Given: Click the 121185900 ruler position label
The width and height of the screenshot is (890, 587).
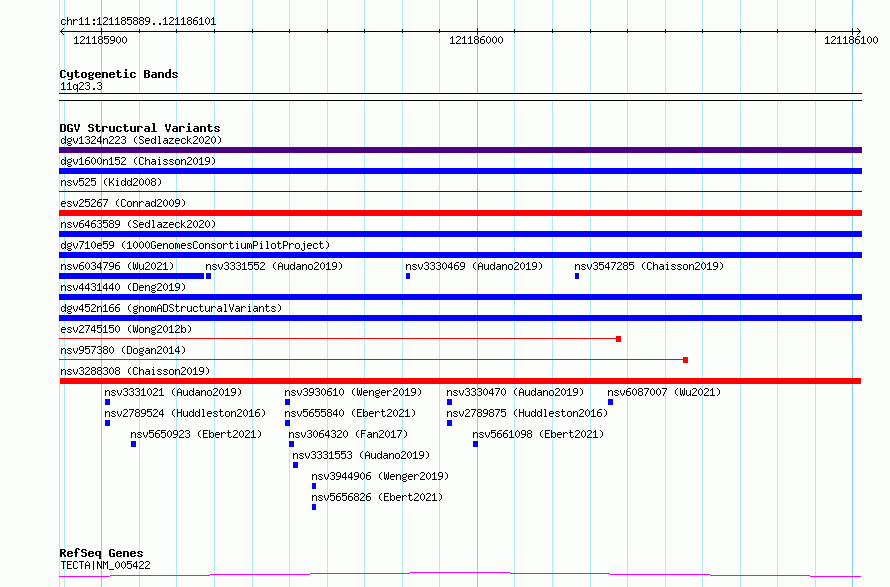Looking at the screenshot, I should point(100,40).
